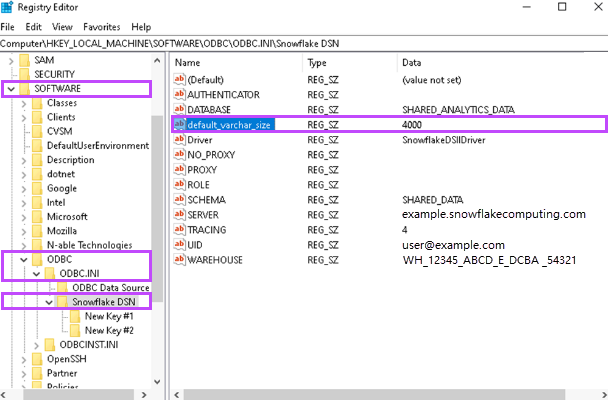Screen dimensions: 608x400
Task: Collapse the ODBC key arrow
Action: tap(24, 260)
